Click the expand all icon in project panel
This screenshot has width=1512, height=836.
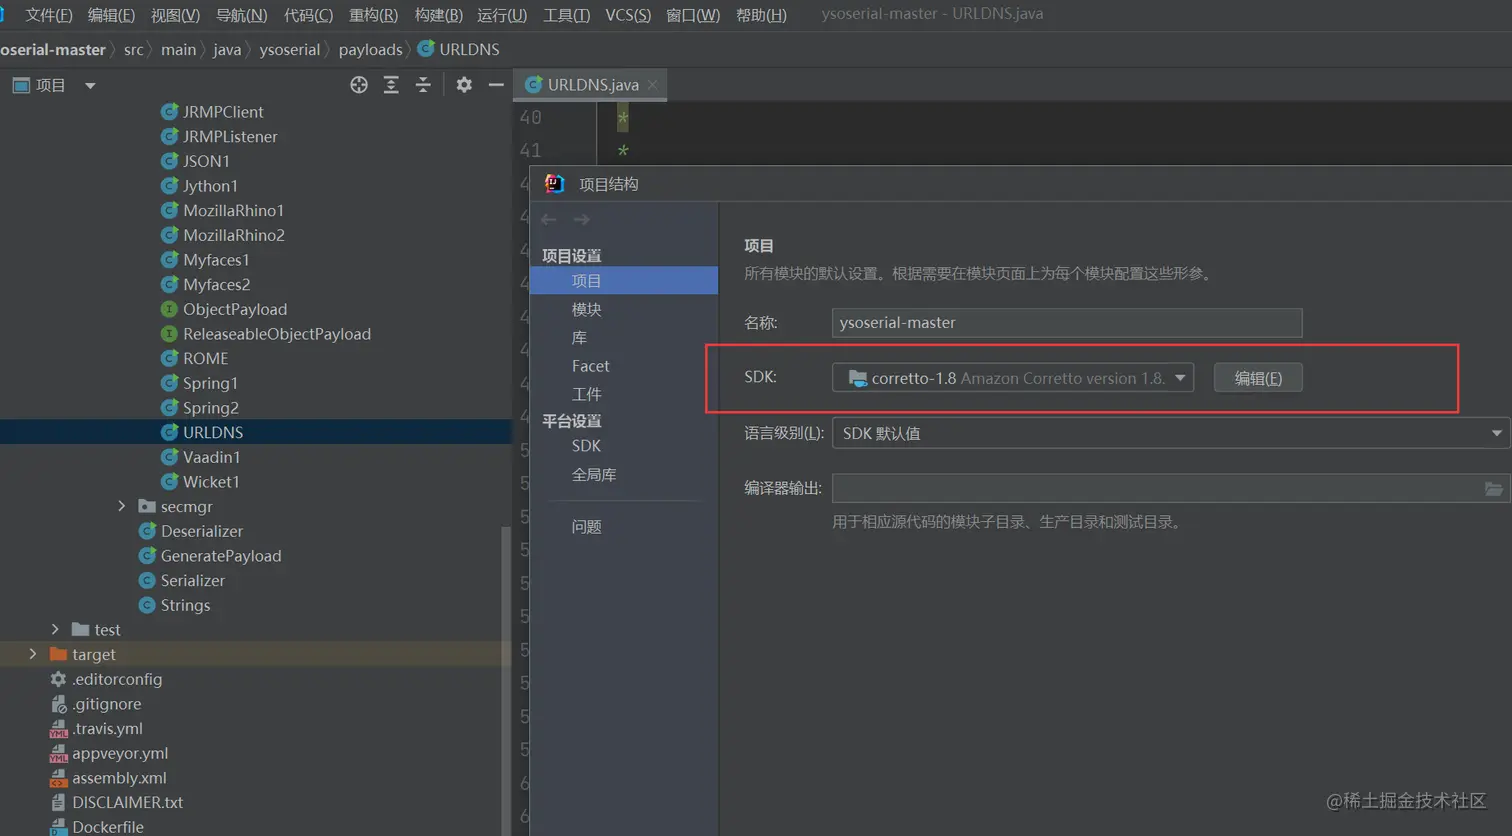pos(391,85)
